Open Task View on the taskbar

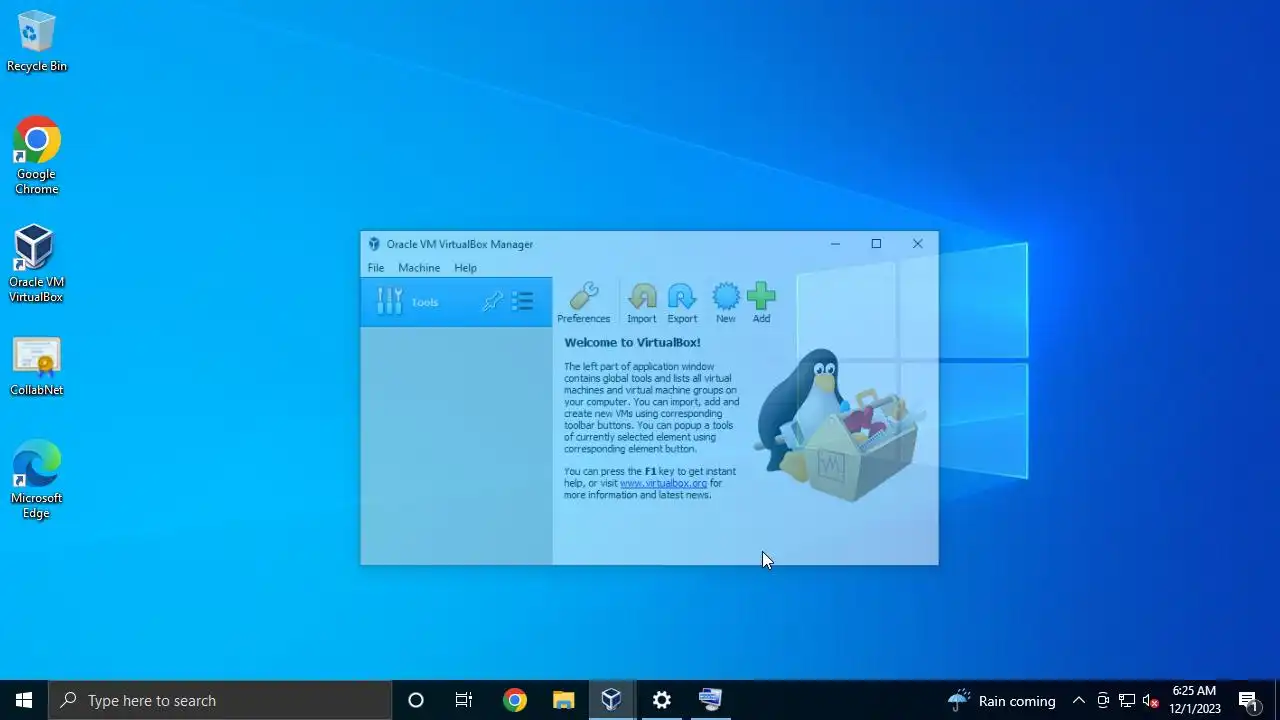464,700
